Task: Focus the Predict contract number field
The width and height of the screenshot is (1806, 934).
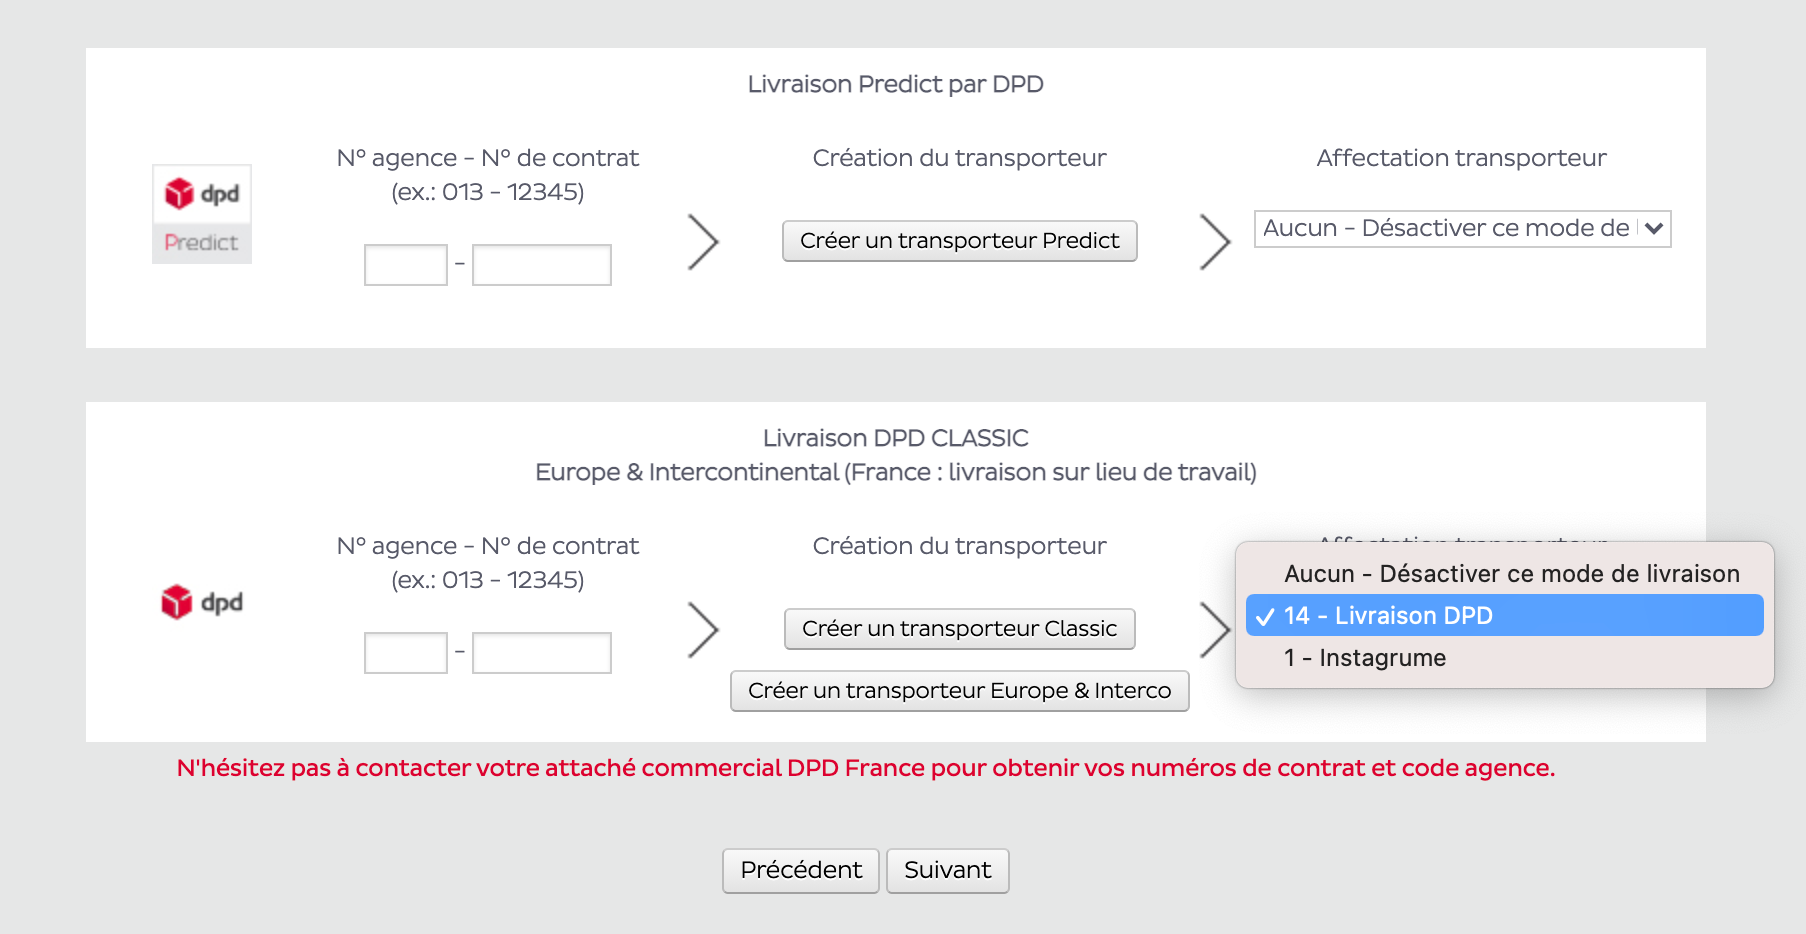Action: 541,265
